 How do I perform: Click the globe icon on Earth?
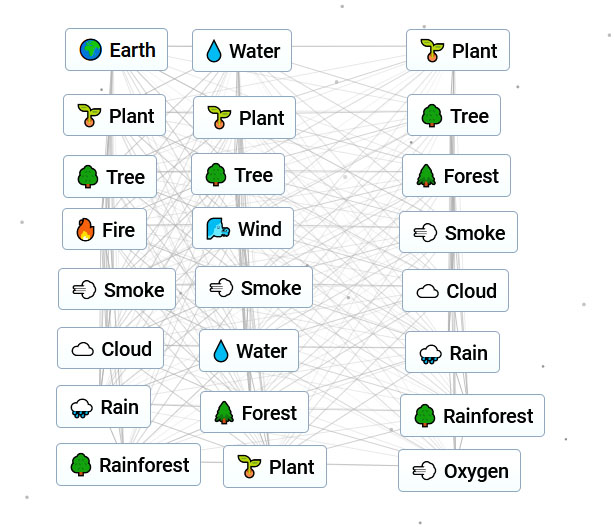click(91, 50)
